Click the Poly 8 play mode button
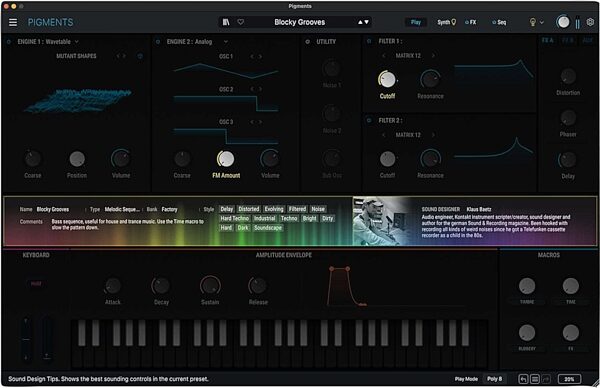The width and height of the screenshot is (600, 388). pos(494,379)
